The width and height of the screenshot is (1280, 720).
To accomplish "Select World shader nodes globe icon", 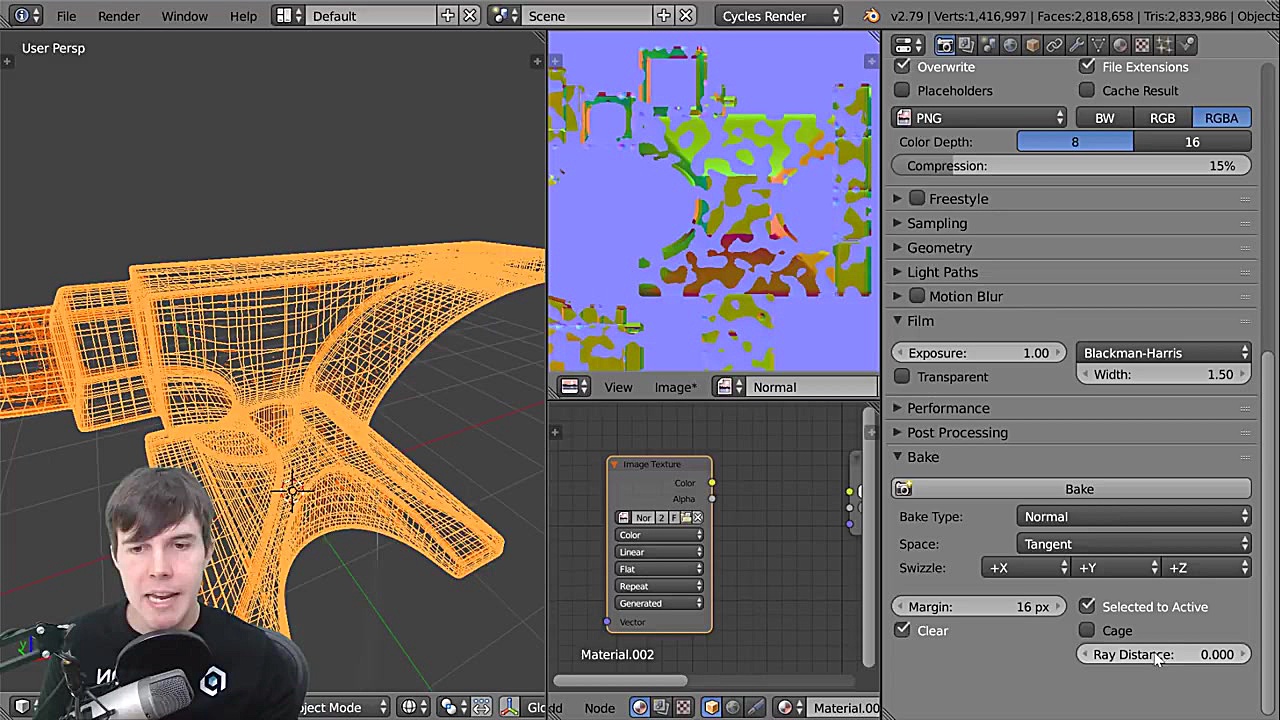I will (x=733, y=708).
